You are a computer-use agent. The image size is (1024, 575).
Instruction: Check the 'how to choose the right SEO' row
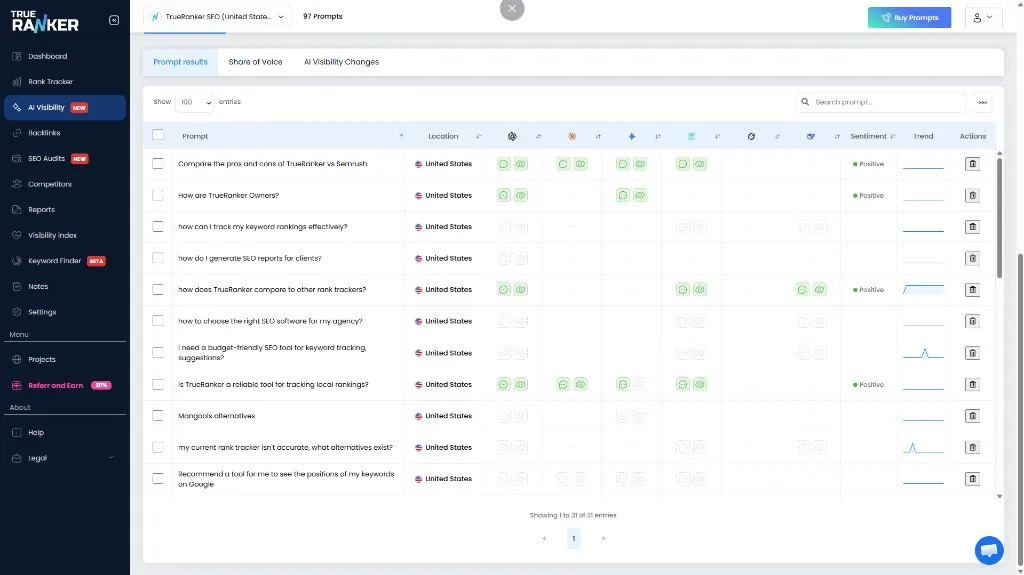(x=157, y=320)
